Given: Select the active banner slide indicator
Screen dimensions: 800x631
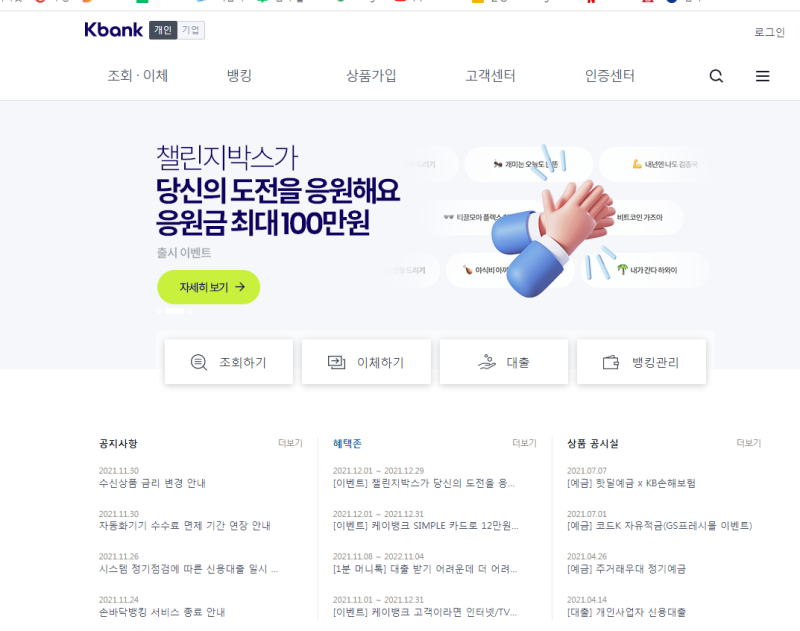Looking at the screenshot, I should coord(174,311).
